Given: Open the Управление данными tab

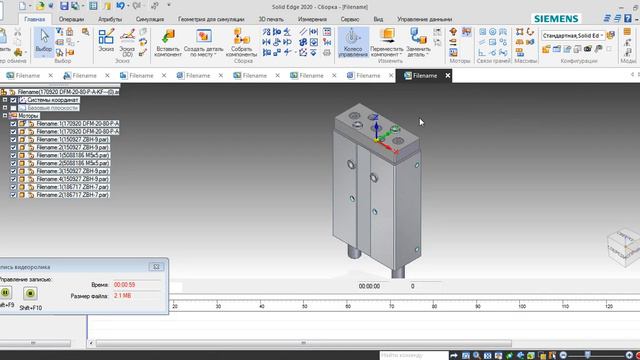Looking at the screenshot, I should 424,19.
